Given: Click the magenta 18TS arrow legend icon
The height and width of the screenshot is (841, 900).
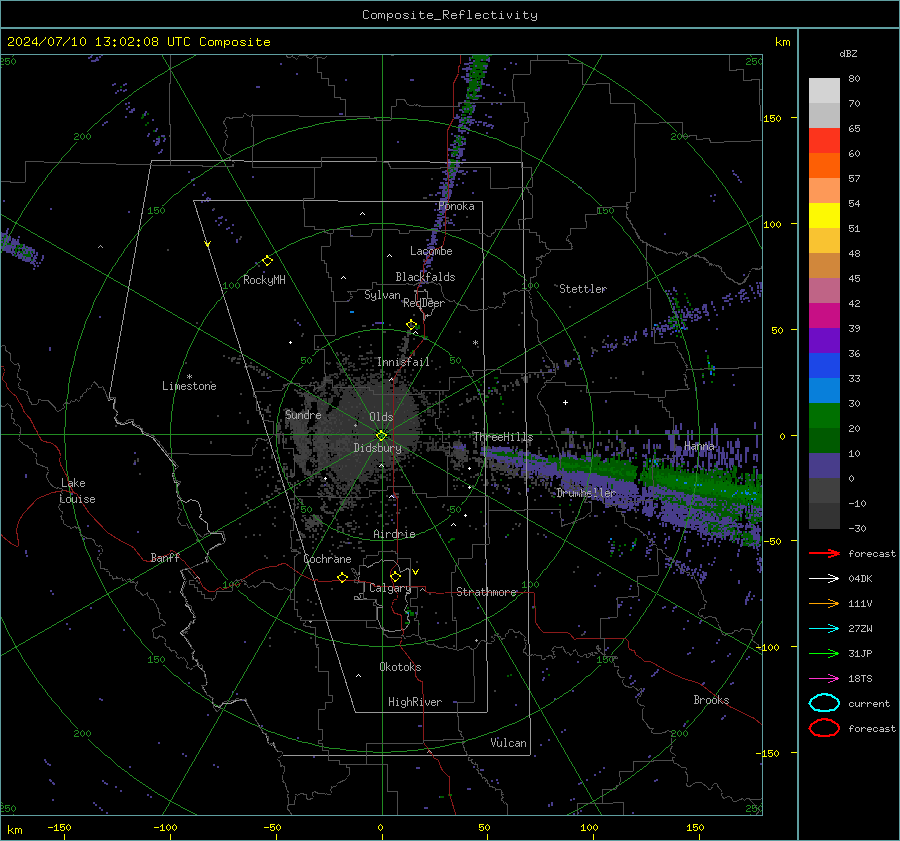Looking at the screenshot, I should (x=824, y=679).
